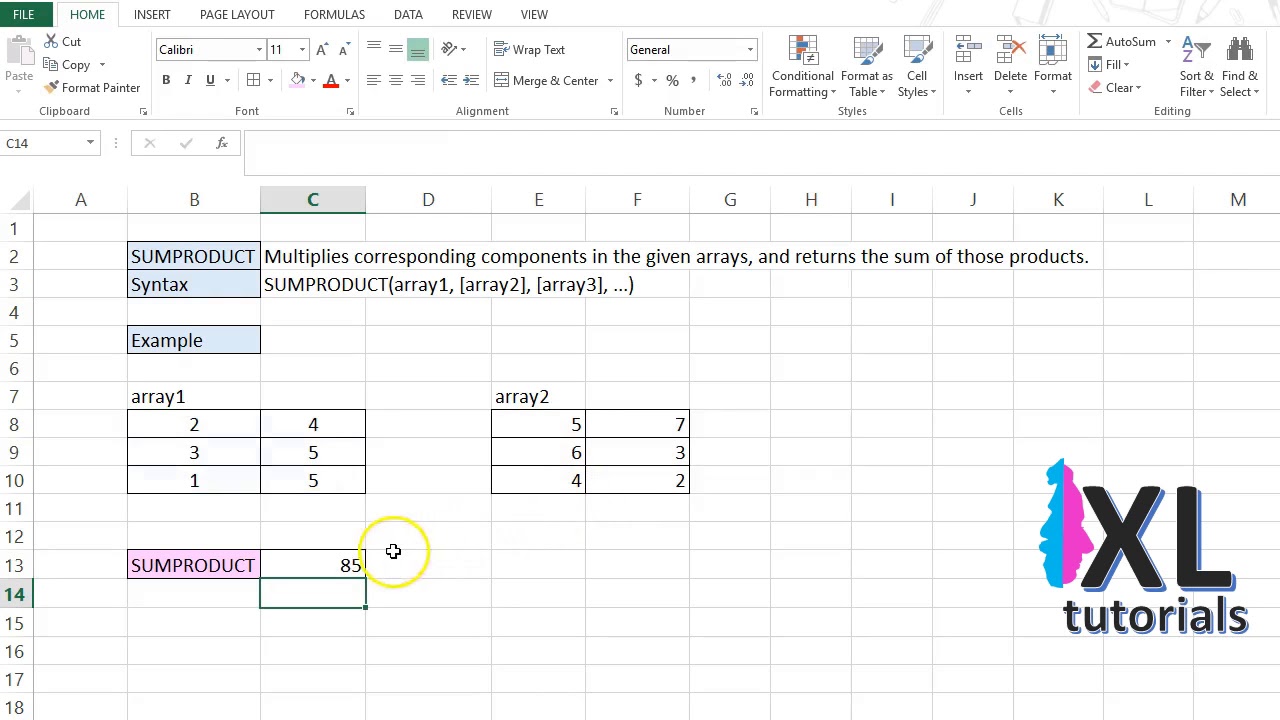This screenshot has height=720, width=1280.
Task: Apply Percent Style format
Action: coord(672,80)
